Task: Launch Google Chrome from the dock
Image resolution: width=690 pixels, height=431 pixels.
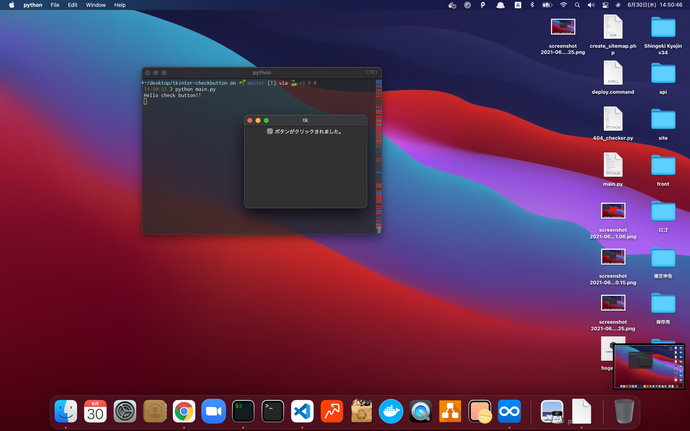Action: click(x=183, y=410)
